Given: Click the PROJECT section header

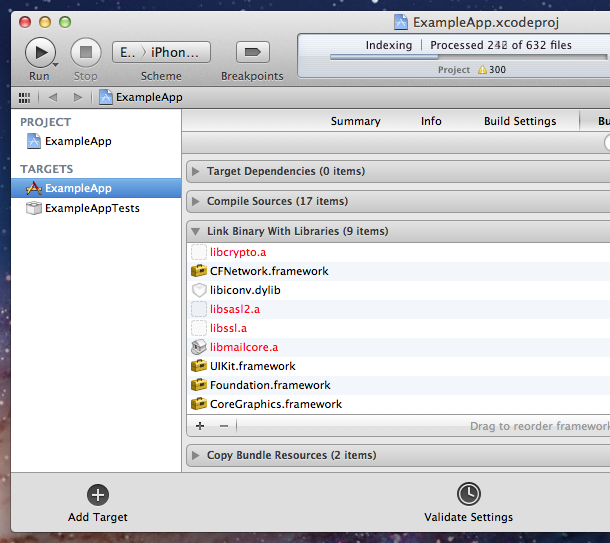Looking at the screenshot, I should click(x=46, y=122).
